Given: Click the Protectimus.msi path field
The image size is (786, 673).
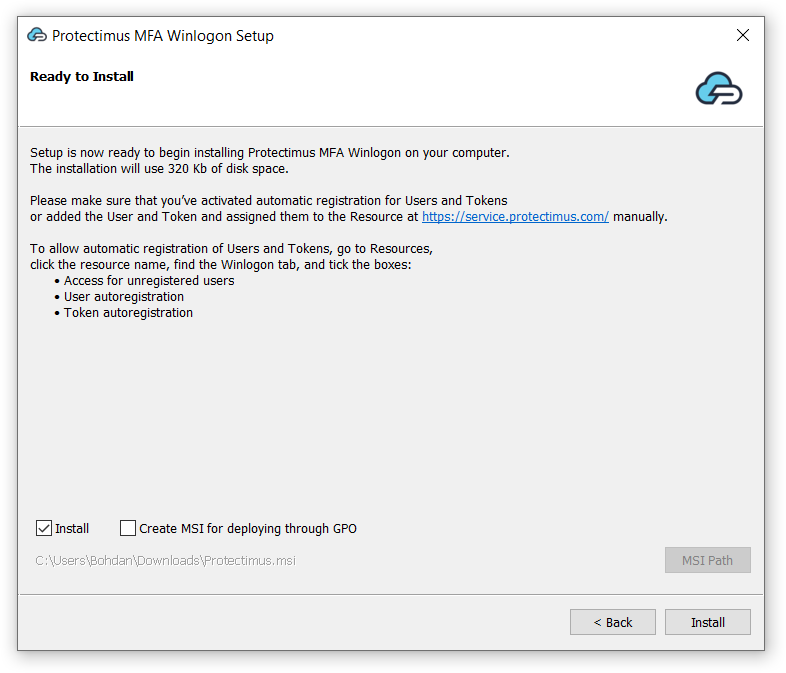Looking at the screenshot, I should point(165,560).
